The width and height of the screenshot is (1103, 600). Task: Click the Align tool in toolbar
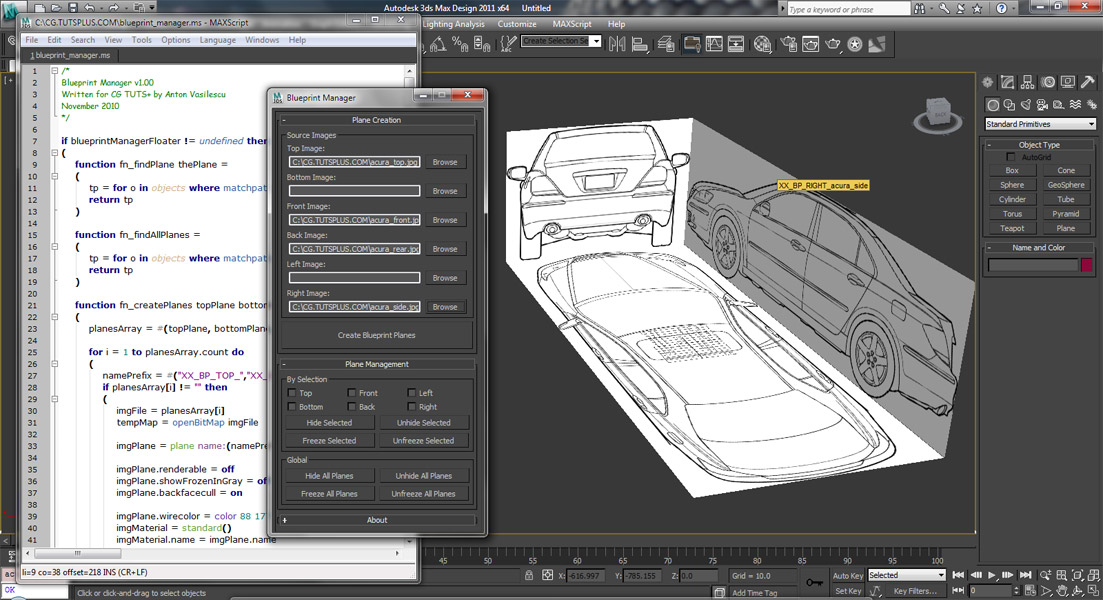click(639, 44)
